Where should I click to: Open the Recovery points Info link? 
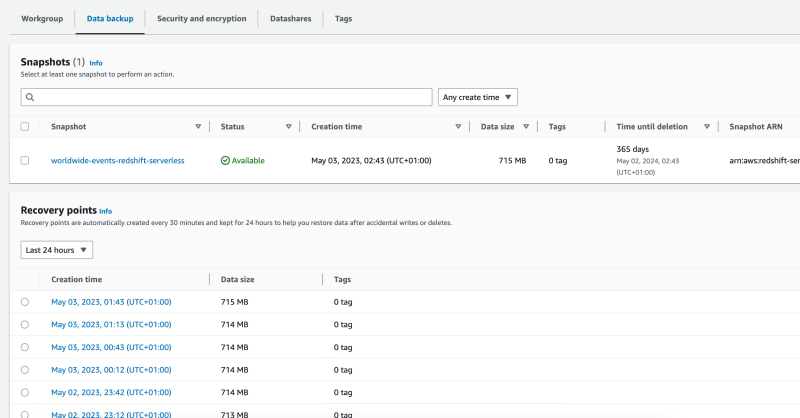click(106, 211)
